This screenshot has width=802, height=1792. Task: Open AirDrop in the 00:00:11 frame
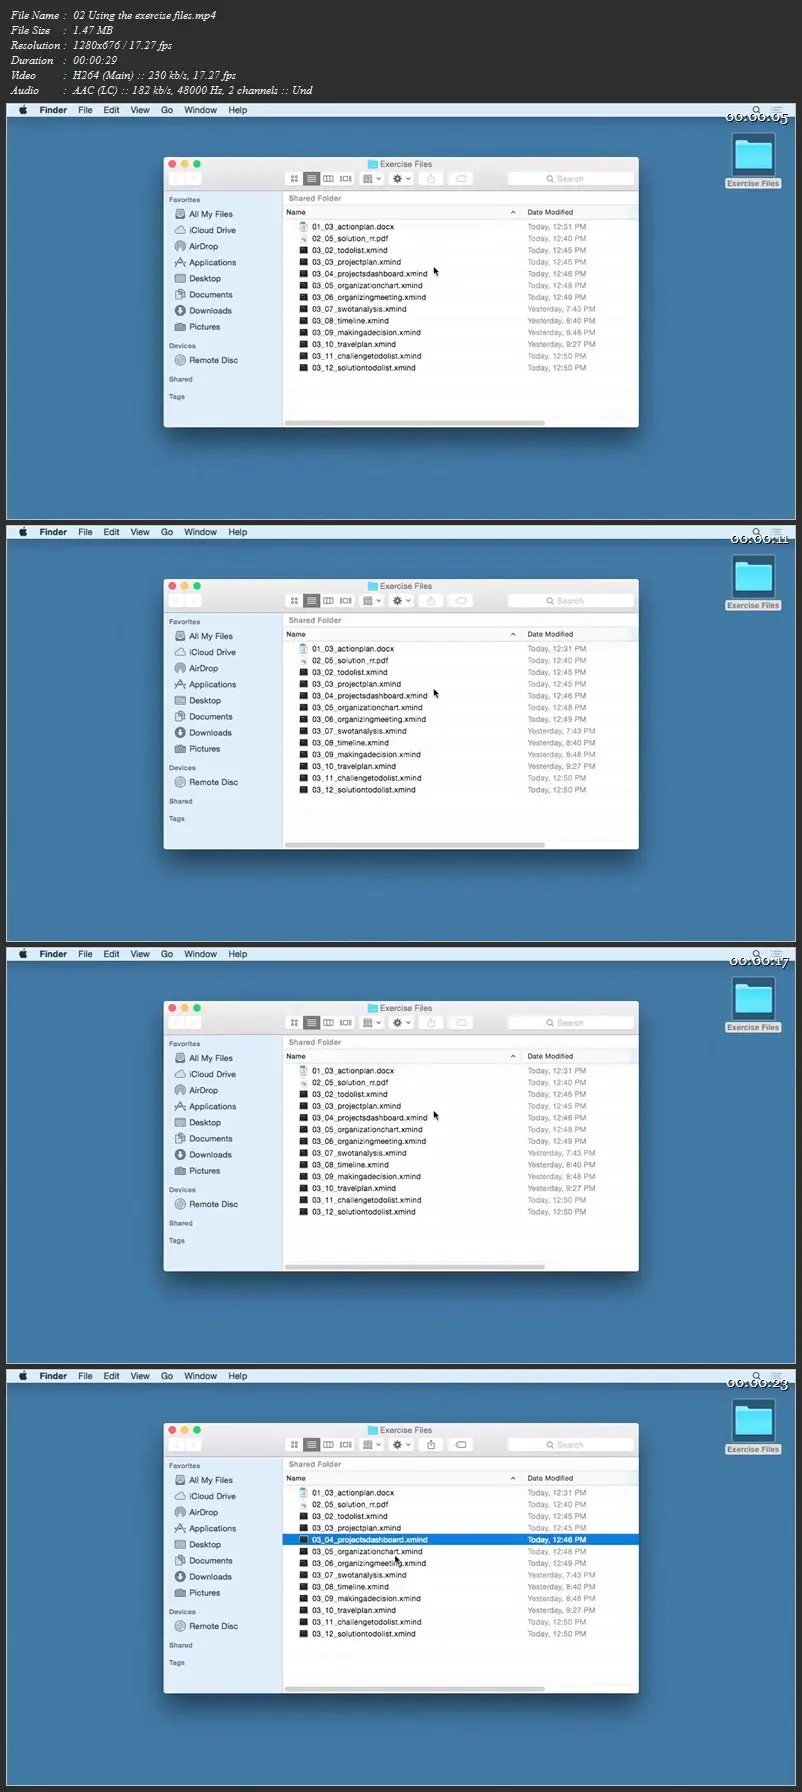point(196,668)
